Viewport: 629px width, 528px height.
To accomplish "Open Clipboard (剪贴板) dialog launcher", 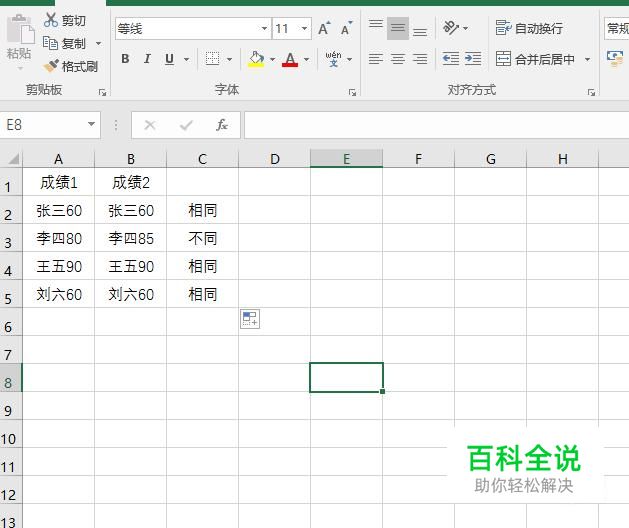I will click(102, 92).
